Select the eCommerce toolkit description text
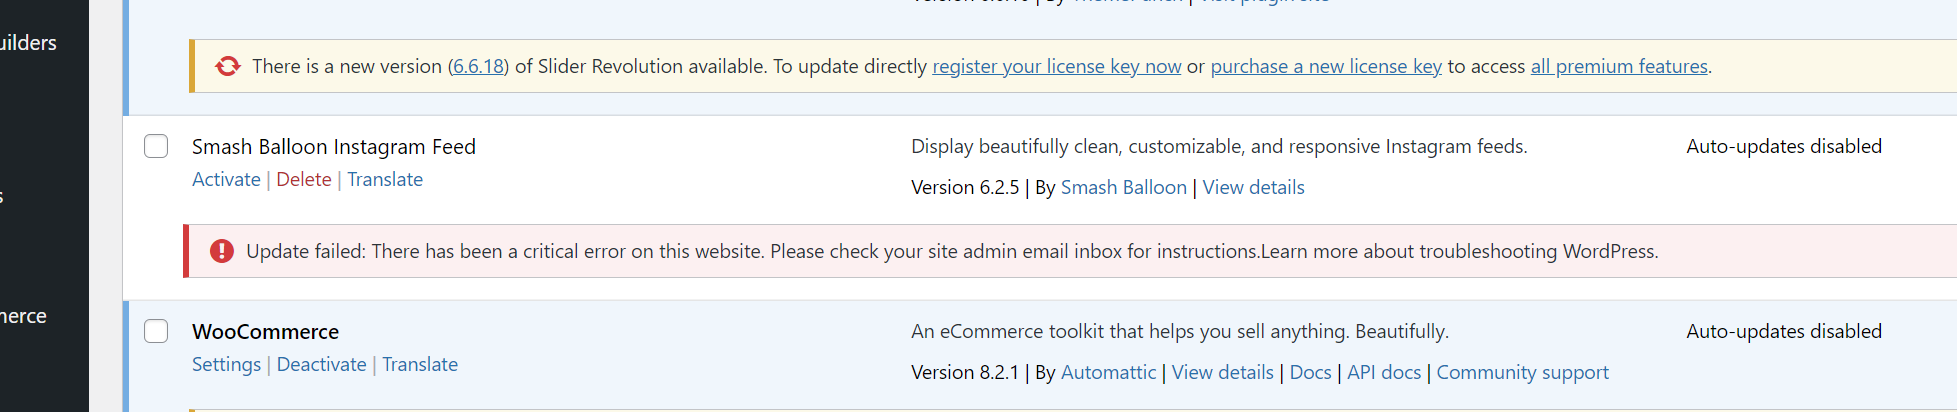 [x=1180, y=331]
